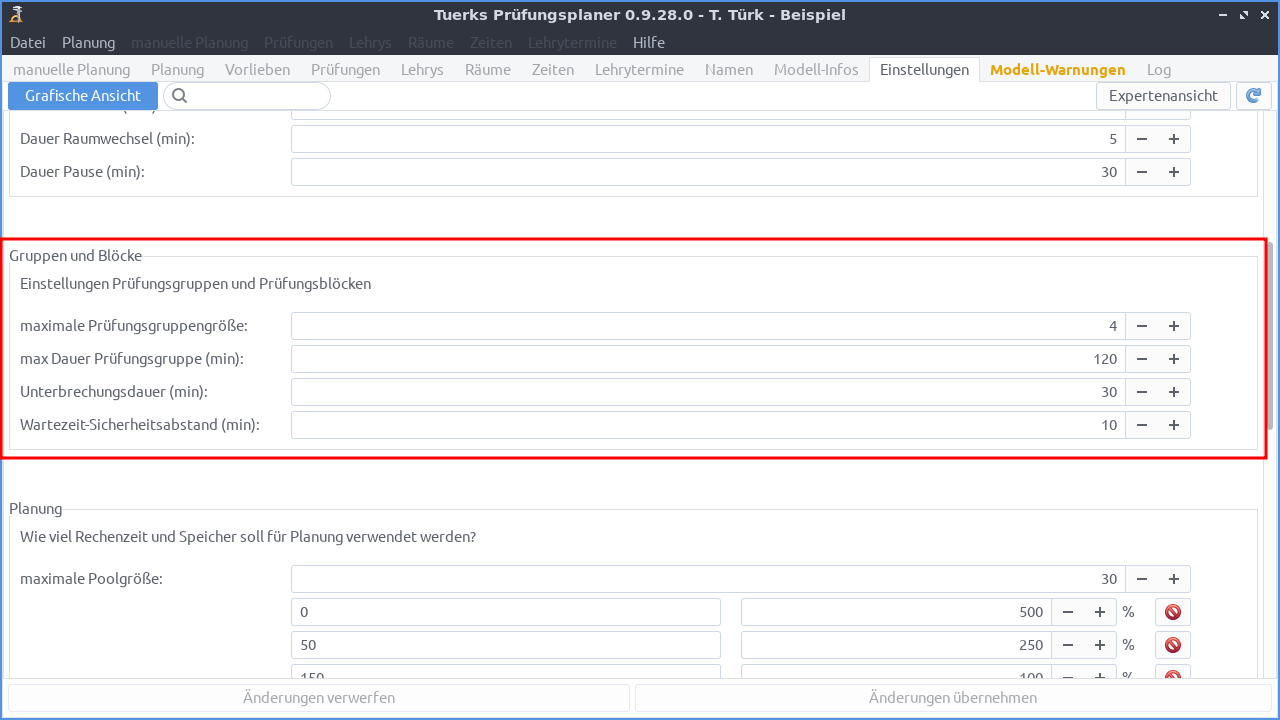Screen dimensions: 1280x720
Task: Increase Dauer Pause with its plus stepper
Action: coord(1173,171)
